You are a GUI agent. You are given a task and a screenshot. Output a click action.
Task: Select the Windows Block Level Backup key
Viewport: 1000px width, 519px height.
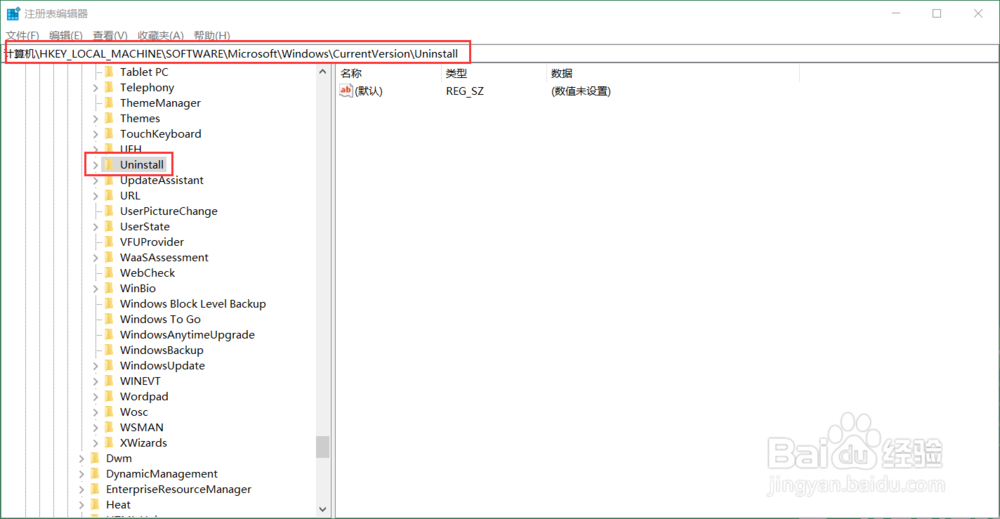[193, 303]
